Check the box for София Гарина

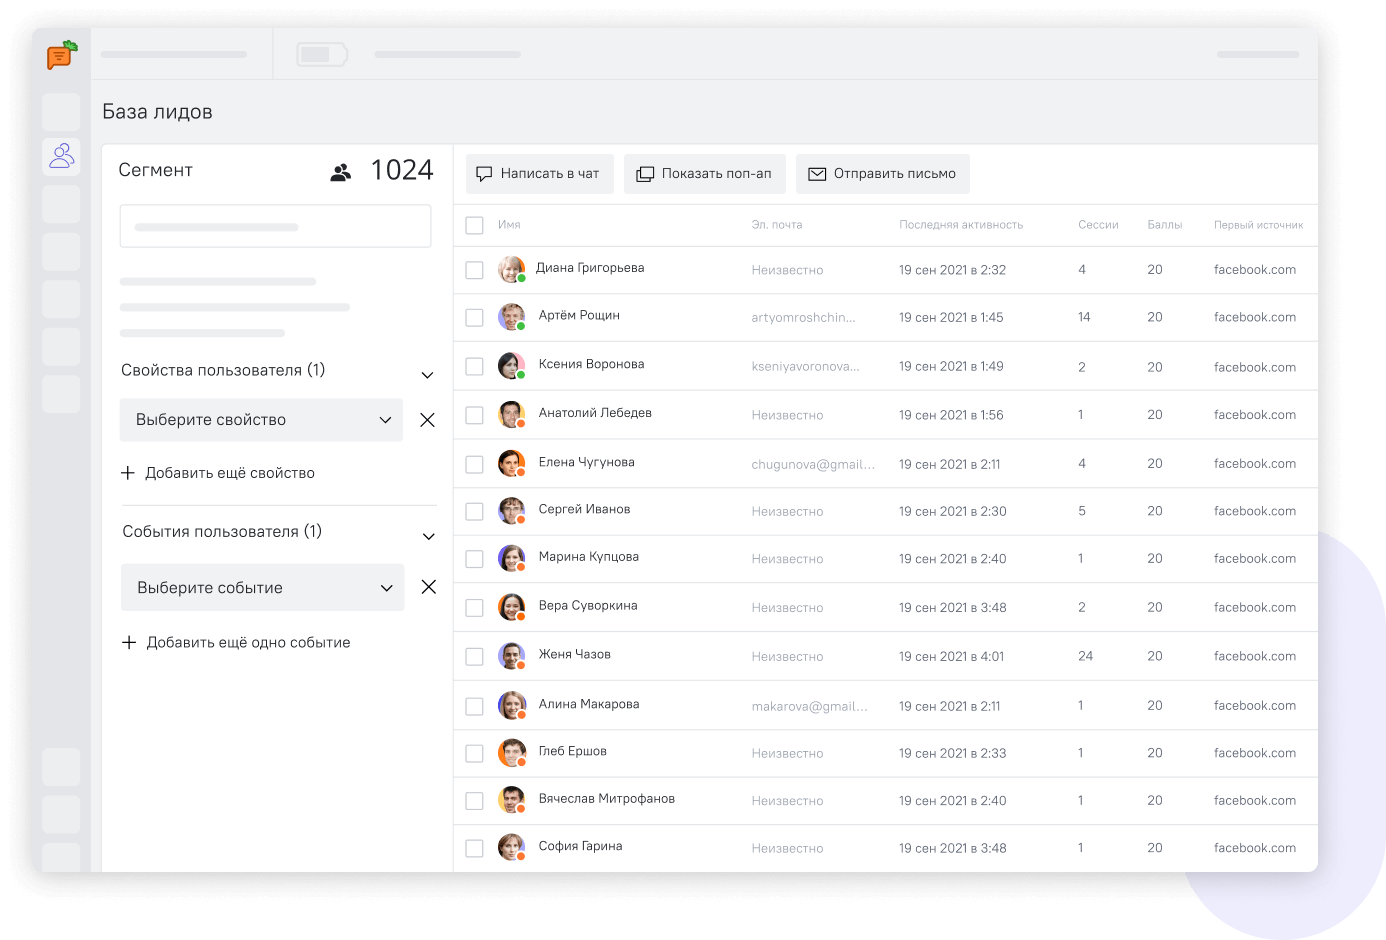(x=475, y=848)
